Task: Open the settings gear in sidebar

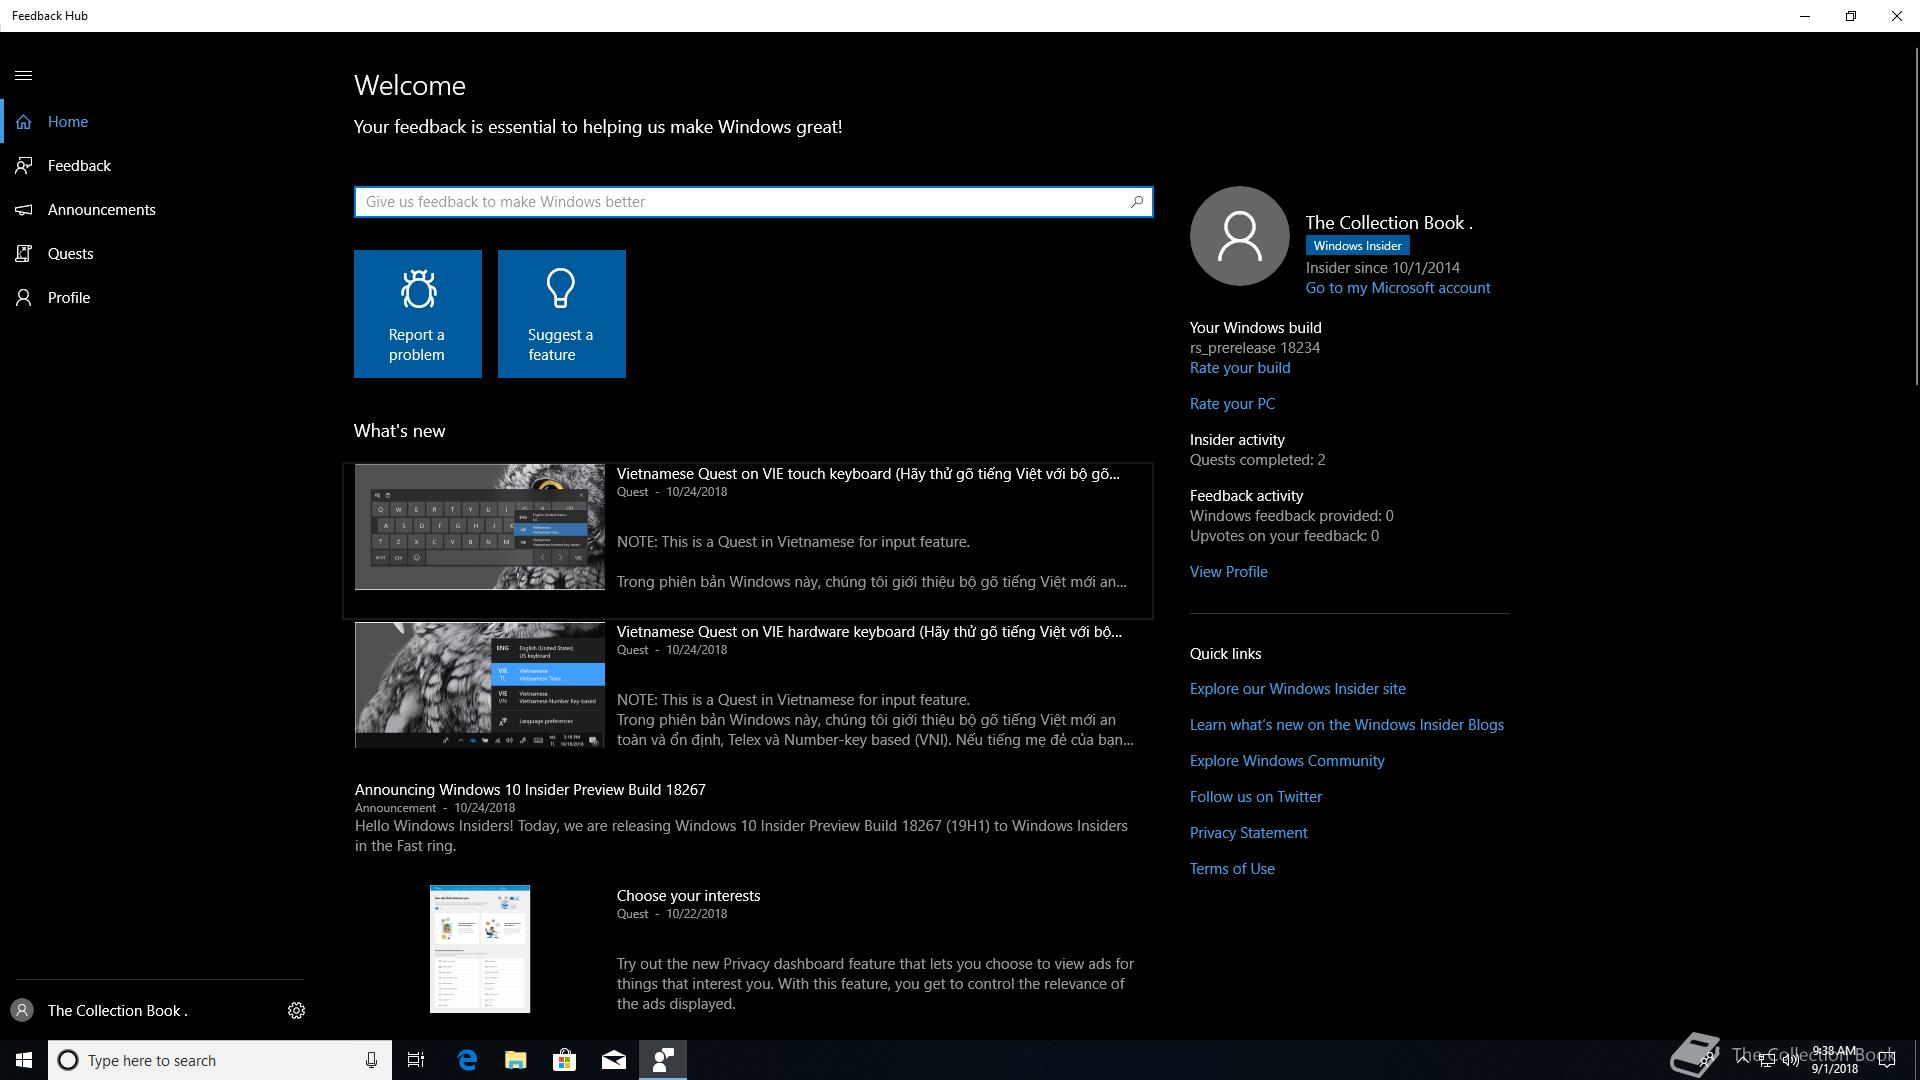Action: (x=296, y=1011)
